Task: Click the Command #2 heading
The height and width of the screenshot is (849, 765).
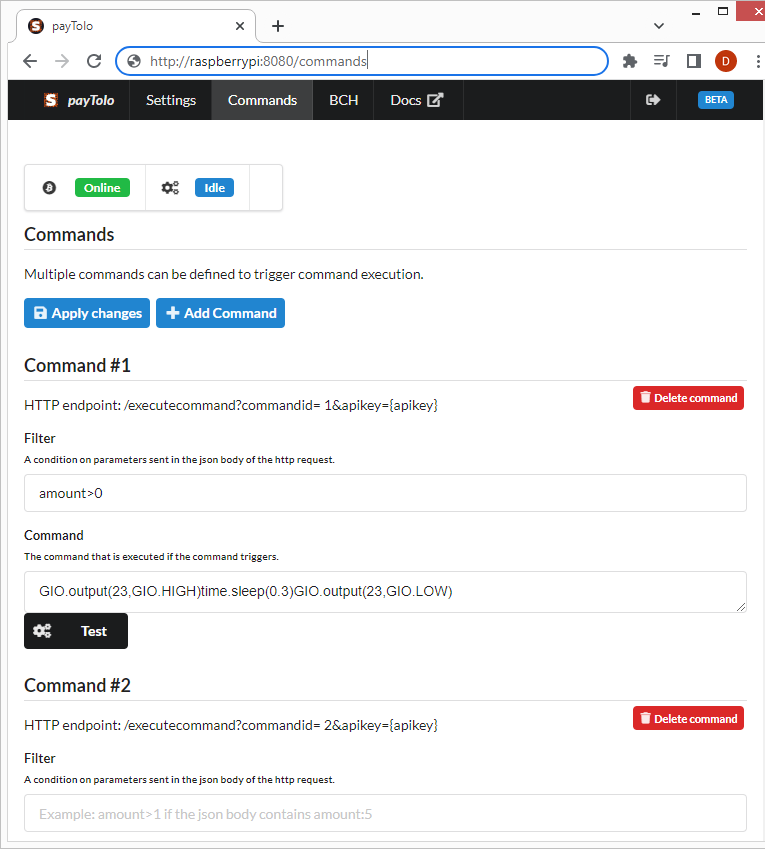Action: (x=77, y=685)
